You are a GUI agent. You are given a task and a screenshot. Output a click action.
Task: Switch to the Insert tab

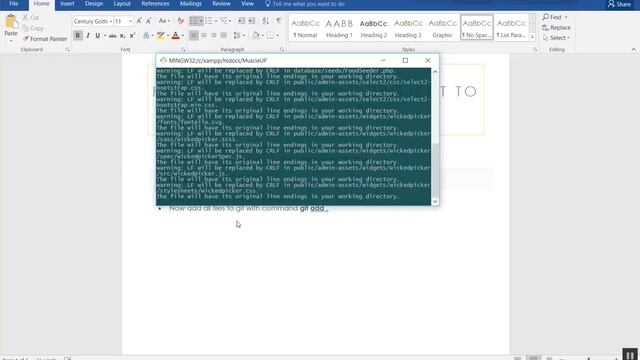click(67, 4)
